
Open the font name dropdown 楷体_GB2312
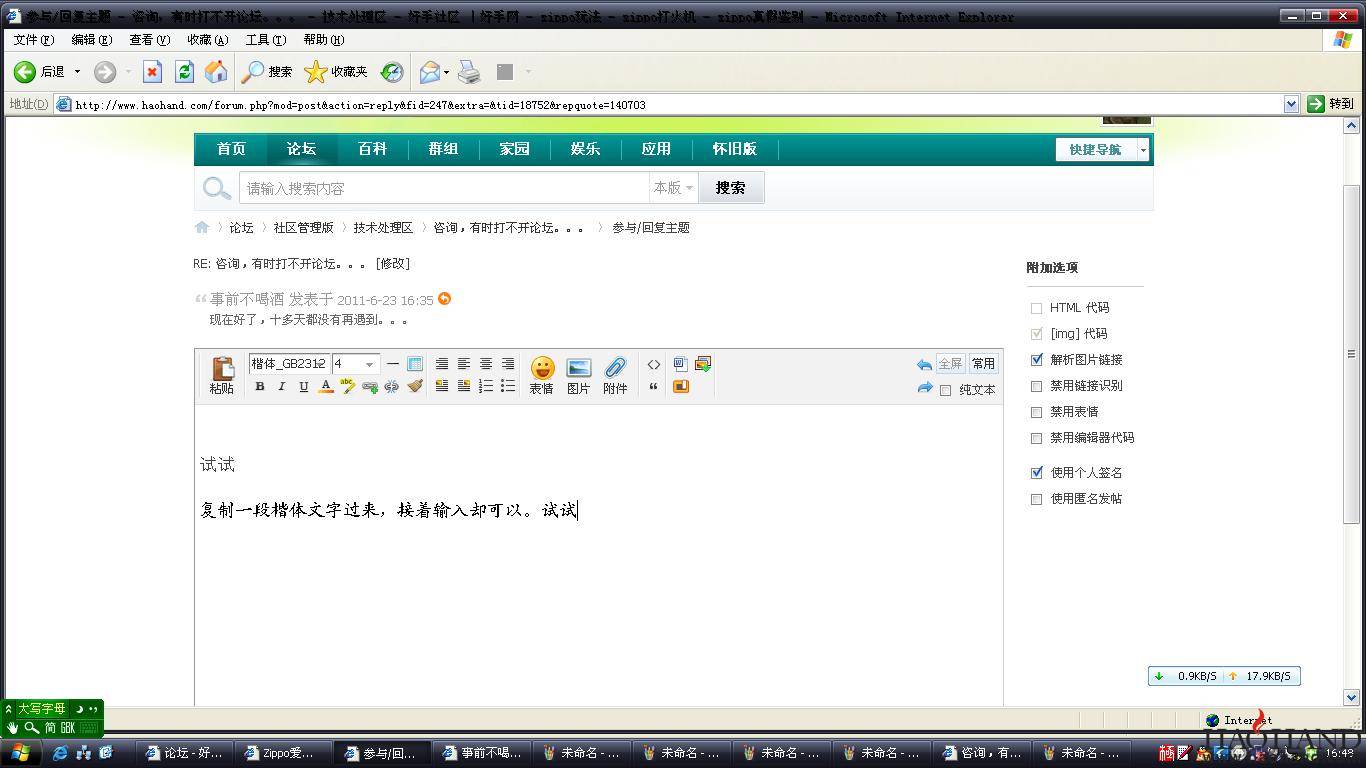click(289, 364)
